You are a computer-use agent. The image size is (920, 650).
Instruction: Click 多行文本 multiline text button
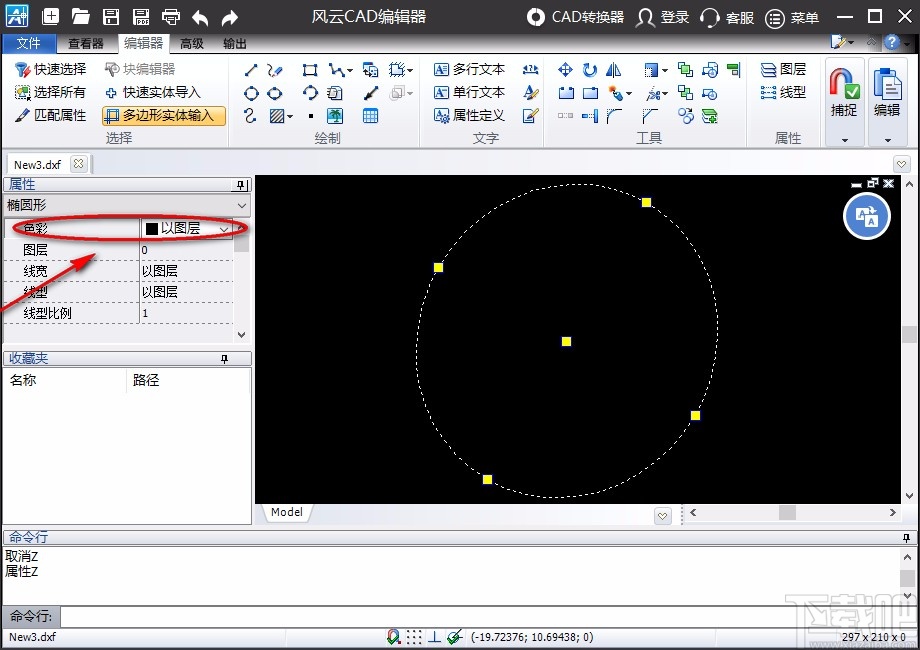pyautogui.click(x=469, y=69)
